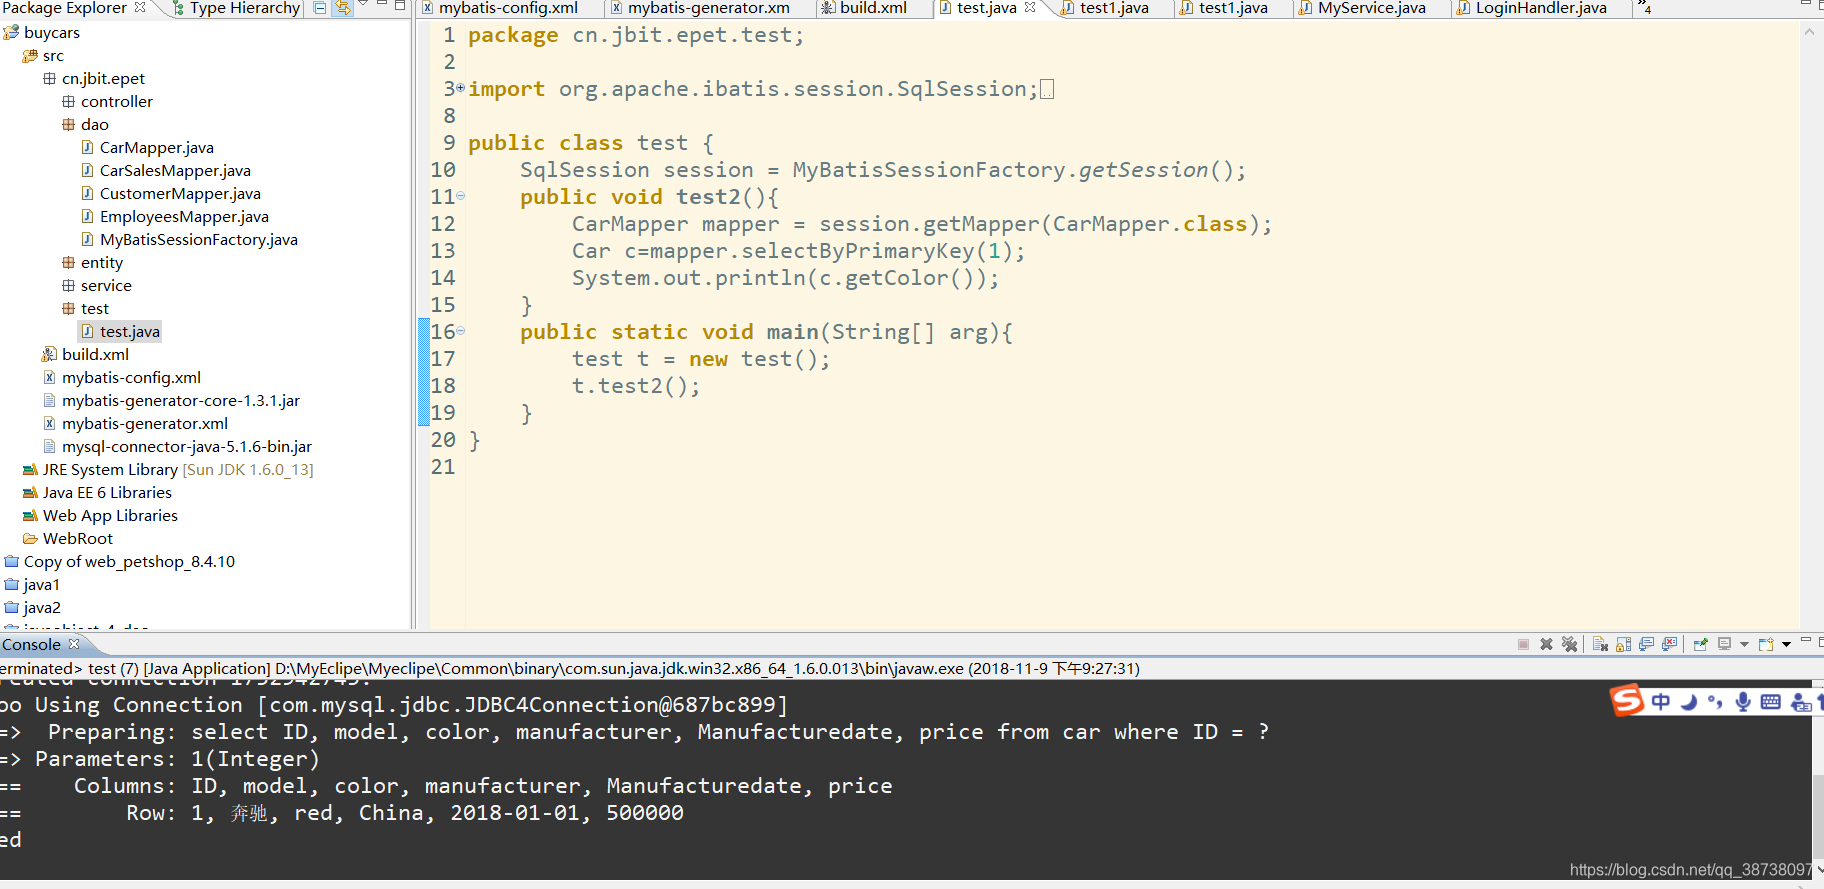Clear the console output
Image resolution: width=1824 pixels, height=889 pixels.
[x=1600, y=644]
